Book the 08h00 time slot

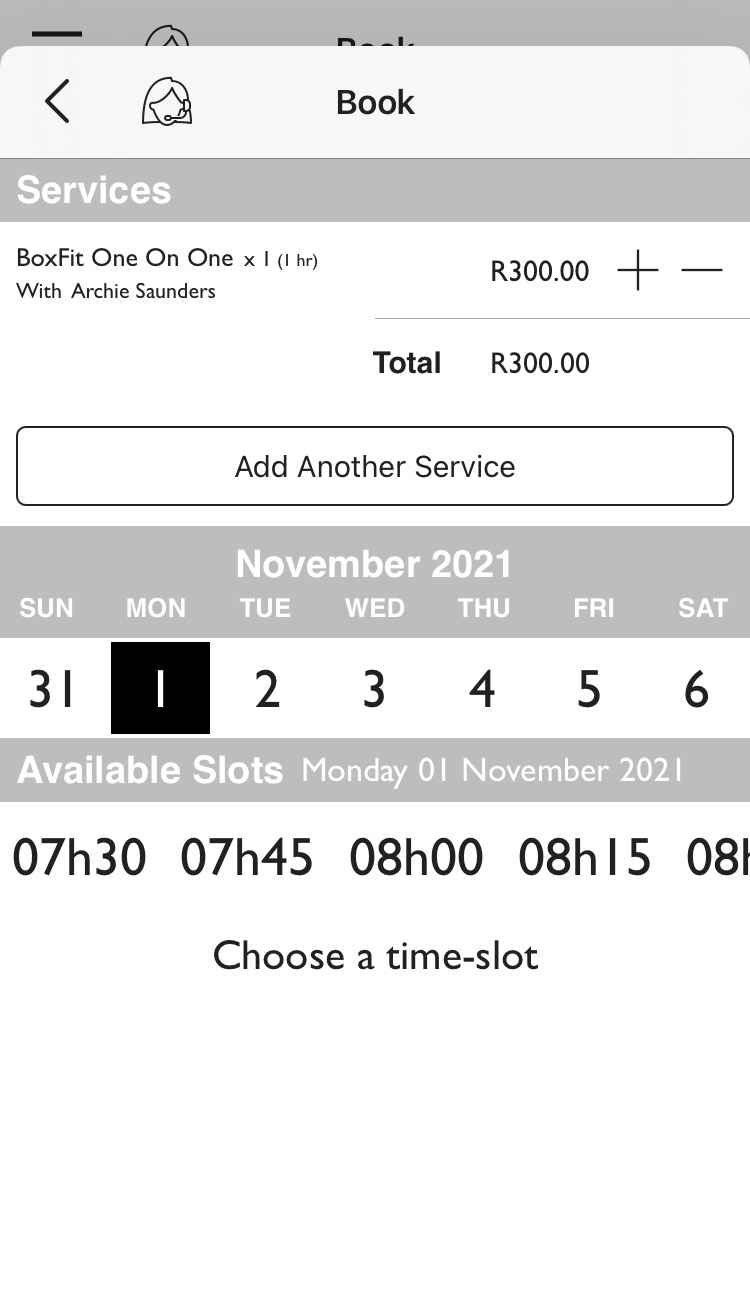pos(416,858)
